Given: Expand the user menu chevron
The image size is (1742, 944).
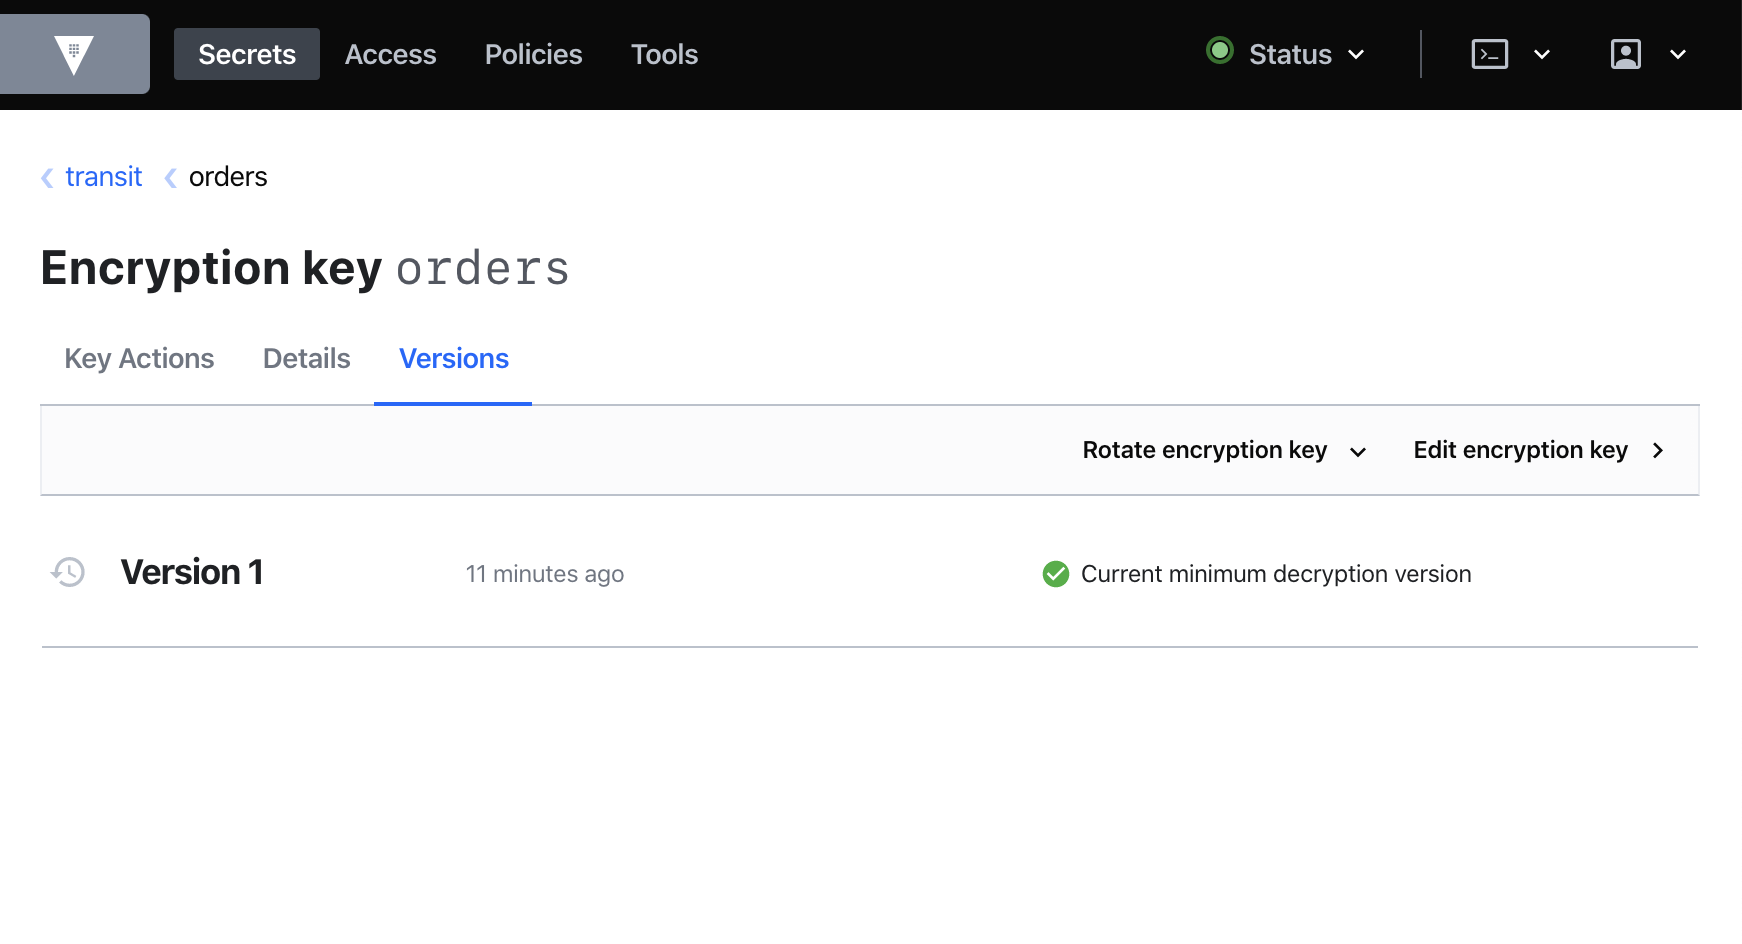Looking at the screenshot, I should pos(1678,55).
